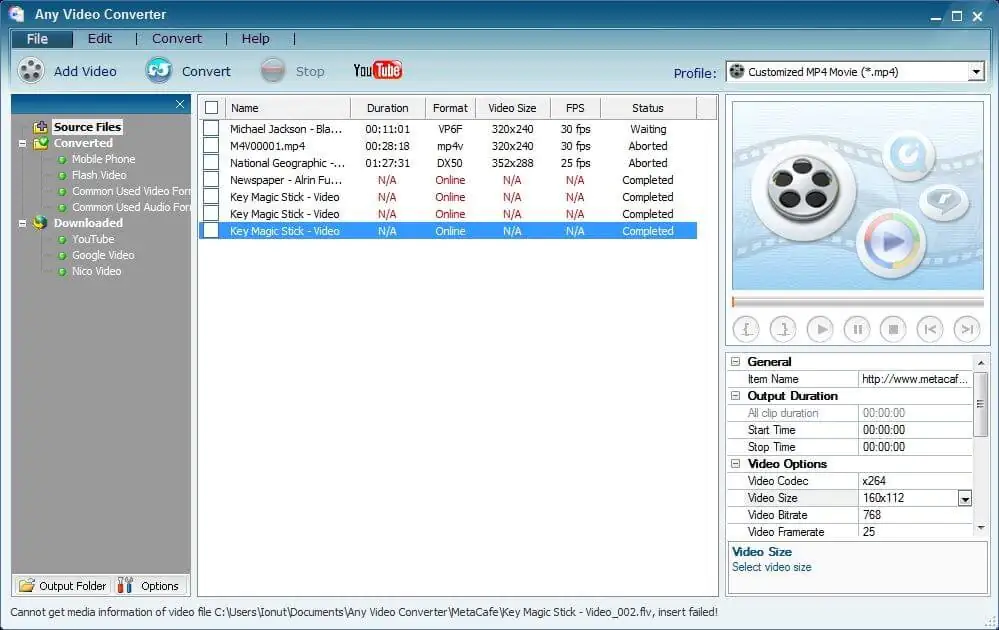Open the YouTube logo button

[x=377, y=70]
